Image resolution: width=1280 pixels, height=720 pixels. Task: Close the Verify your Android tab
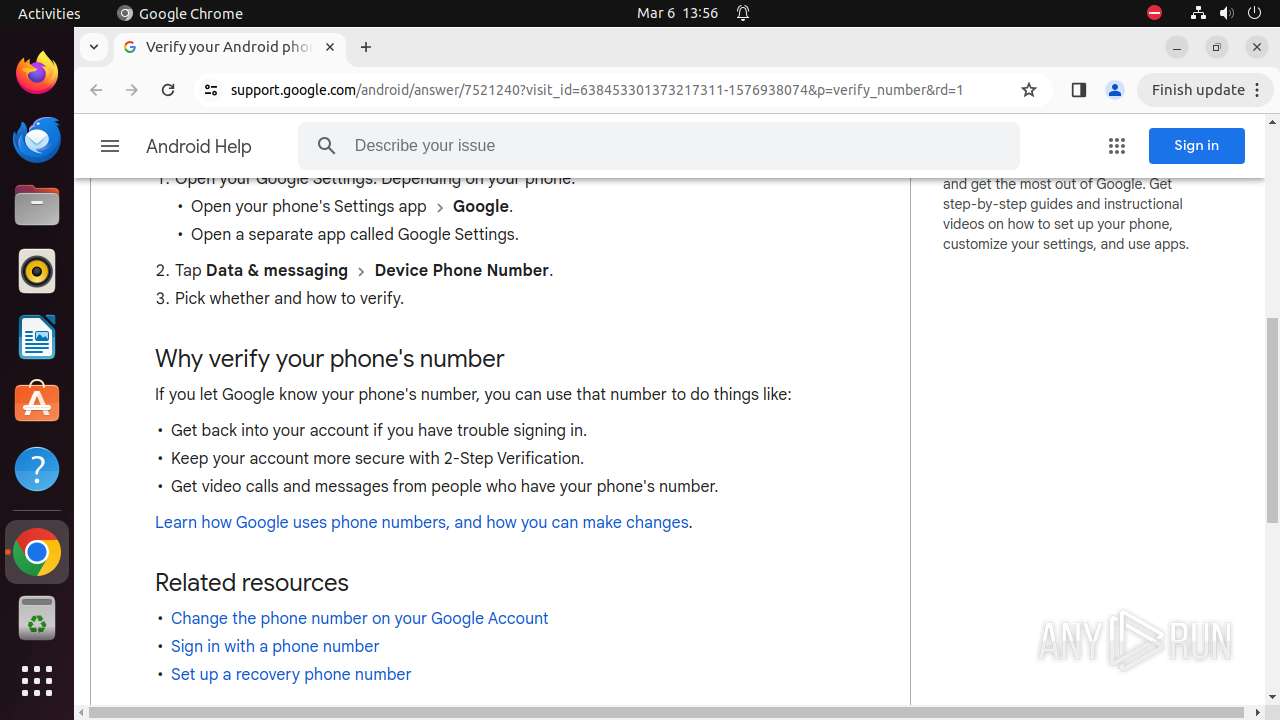329,47
